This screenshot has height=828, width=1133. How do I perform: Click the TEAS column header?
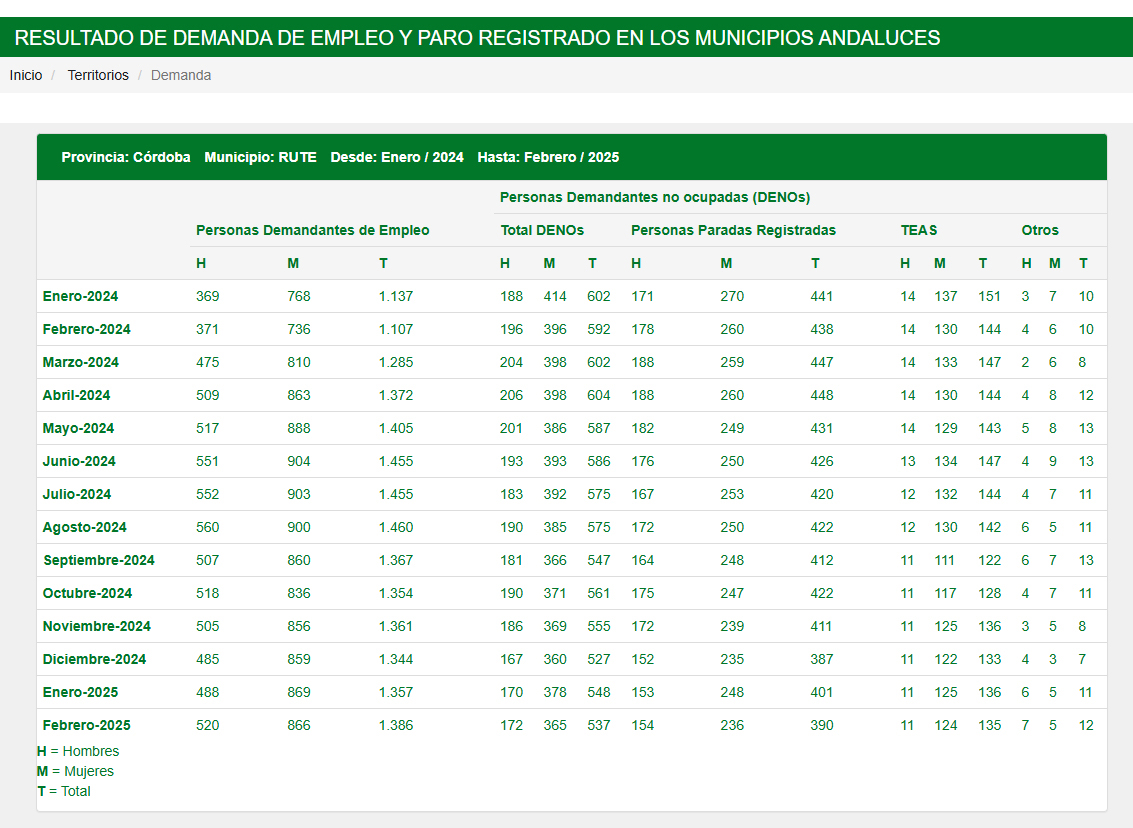[918, 230]
